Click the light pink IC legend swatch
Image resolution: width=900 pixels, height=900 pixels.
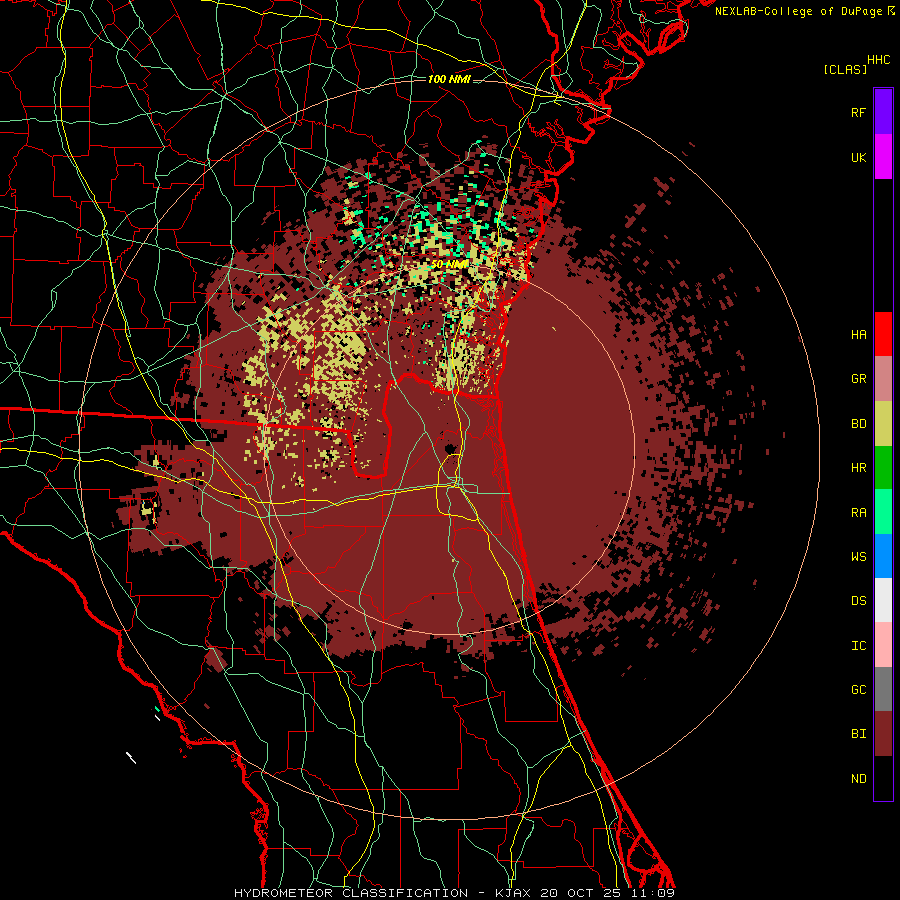coord(883,645)
